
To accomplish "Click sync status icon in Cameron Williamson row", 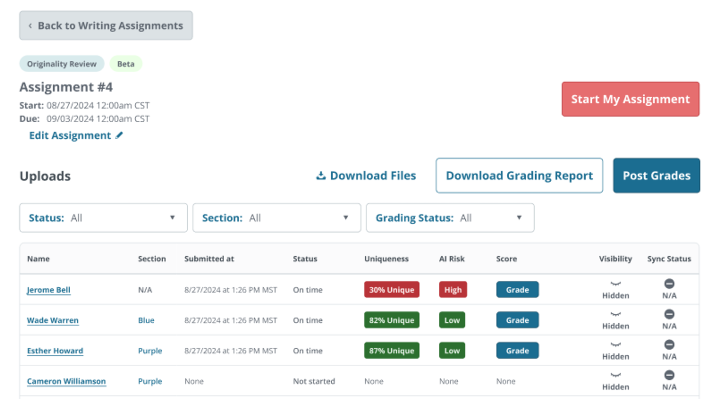I will (669, 375).
